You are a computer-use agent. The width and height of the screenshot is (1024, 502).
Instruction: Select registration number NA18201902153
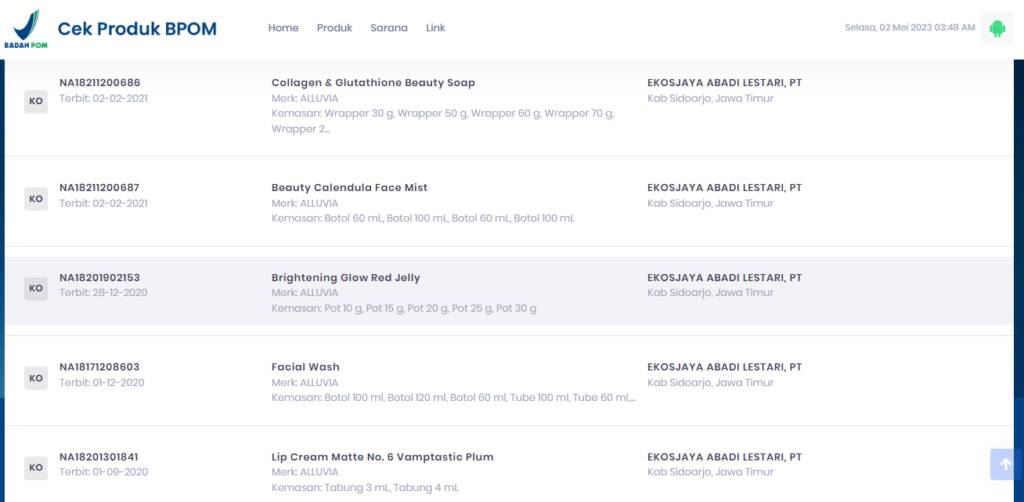99,277
